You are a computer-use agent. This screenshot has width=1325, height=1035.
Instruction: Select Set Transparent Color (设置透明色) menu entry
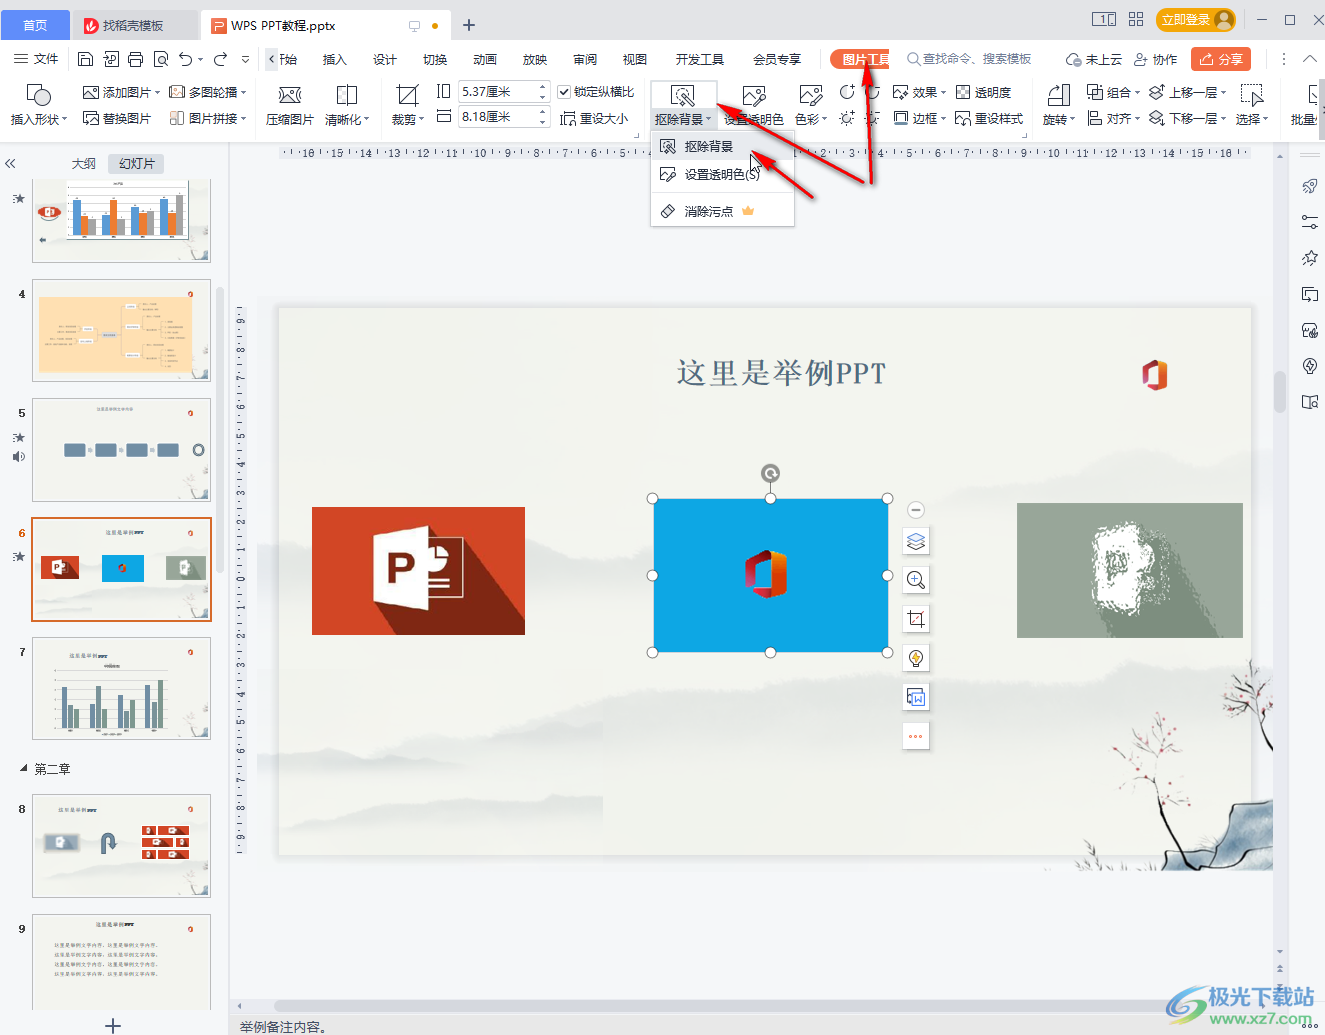722,175
